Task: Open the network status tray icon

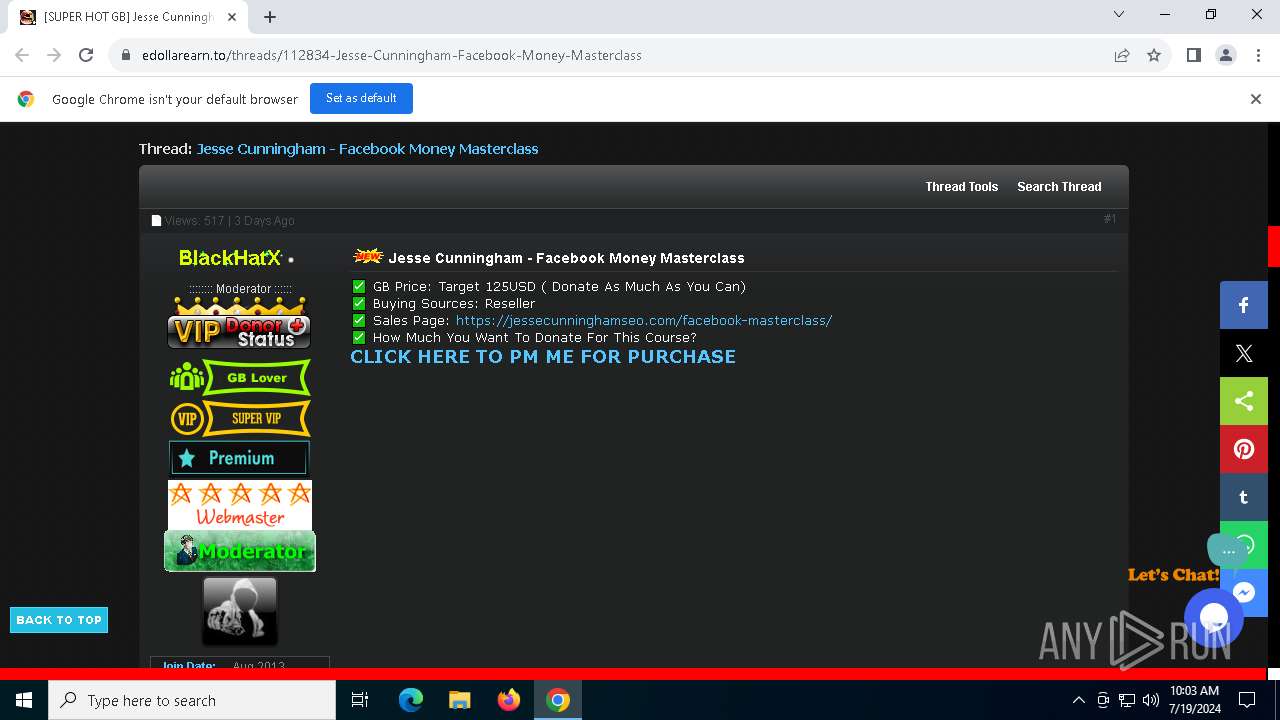Action: point(1127,700)
